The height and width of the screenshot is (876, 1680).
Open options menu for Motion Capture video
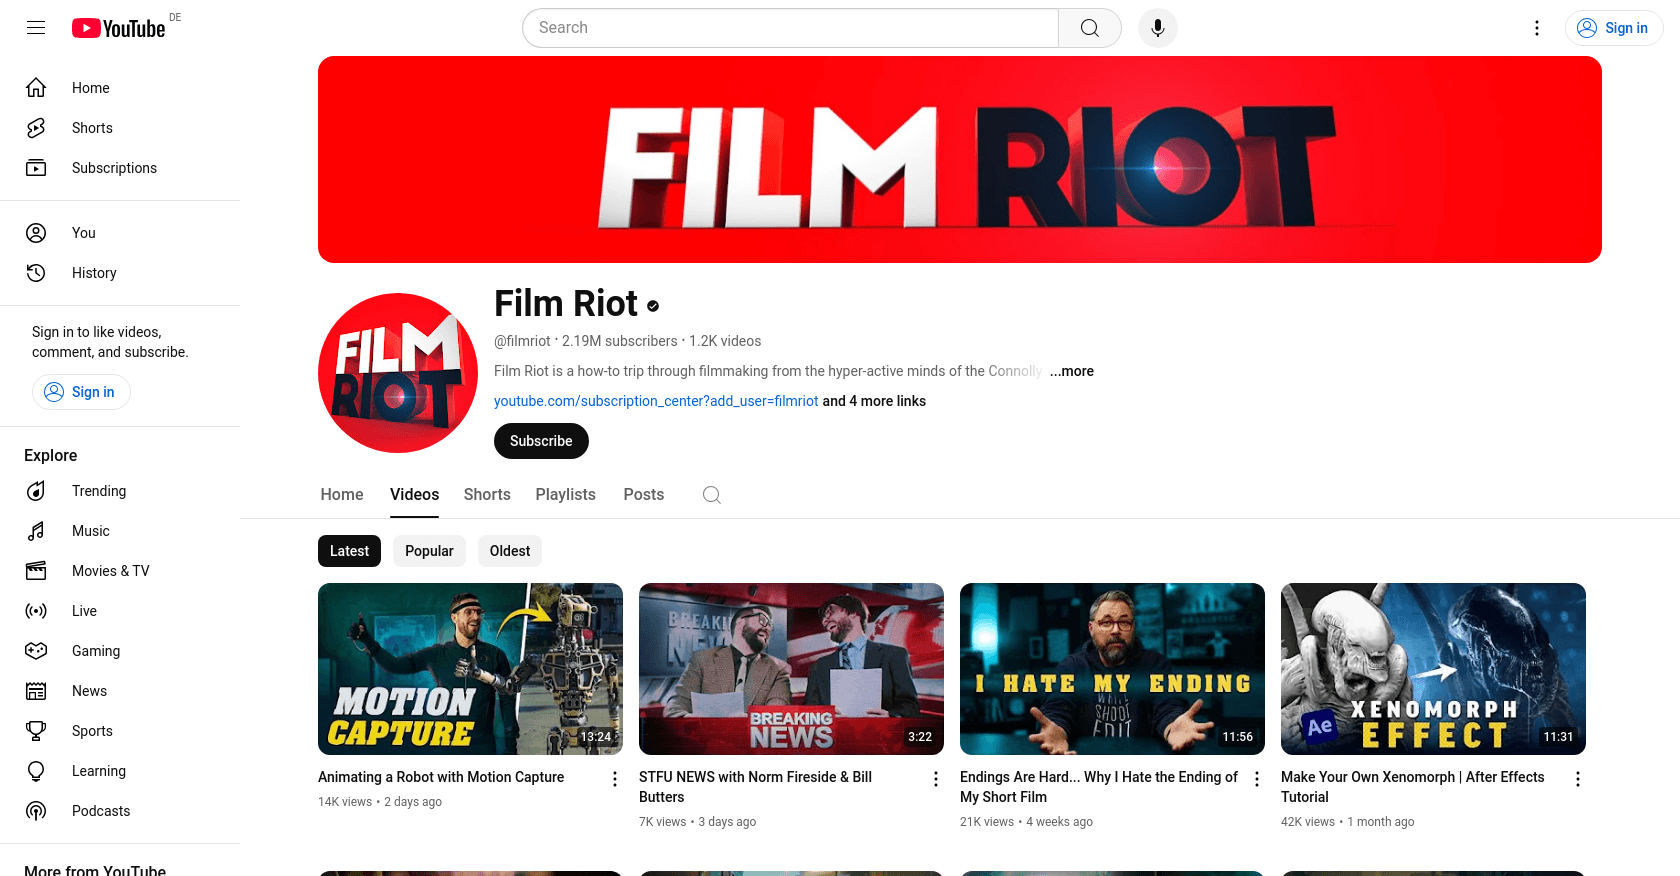(615, 779)
